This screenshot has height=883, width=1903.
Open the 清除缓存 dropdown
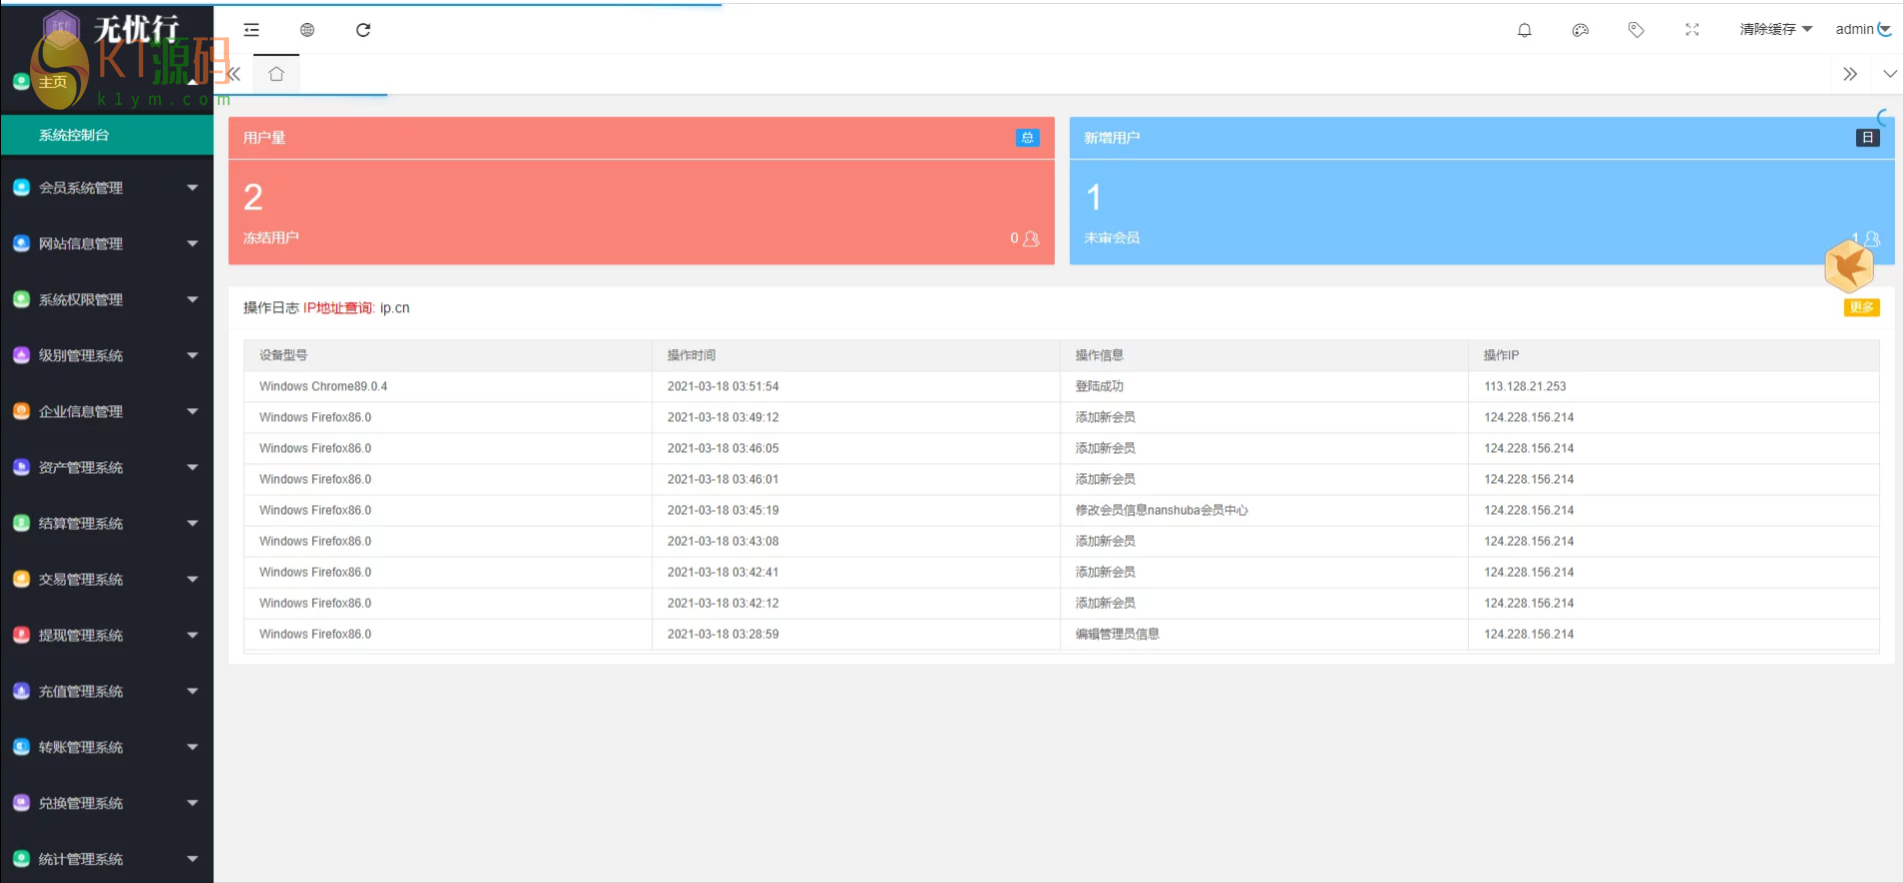tap(1776, 29)
